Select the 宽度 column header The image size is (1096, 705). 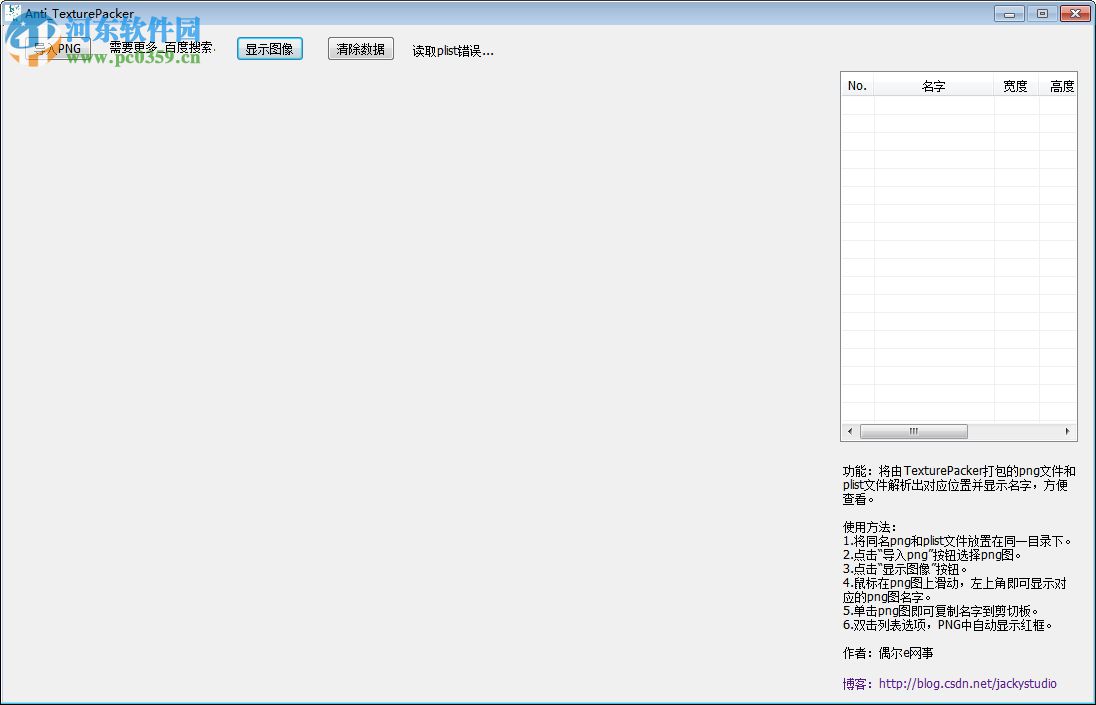point(1015,85)
